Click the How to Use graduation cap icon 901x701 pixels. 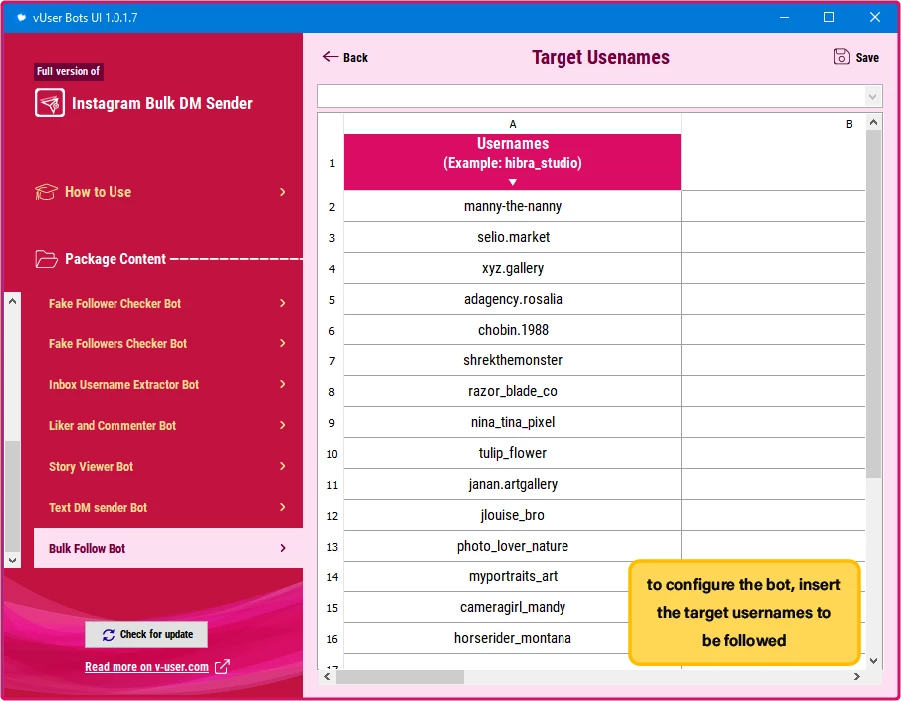click(x=47, y=192)
